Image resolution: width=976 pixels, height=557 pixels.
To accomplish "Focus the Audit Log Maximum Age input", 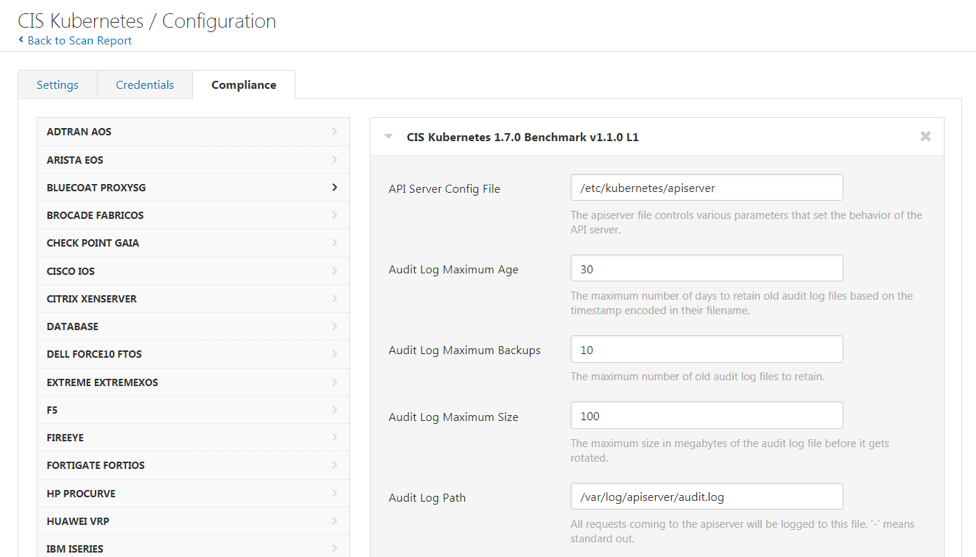I will [x=706, y=268].
